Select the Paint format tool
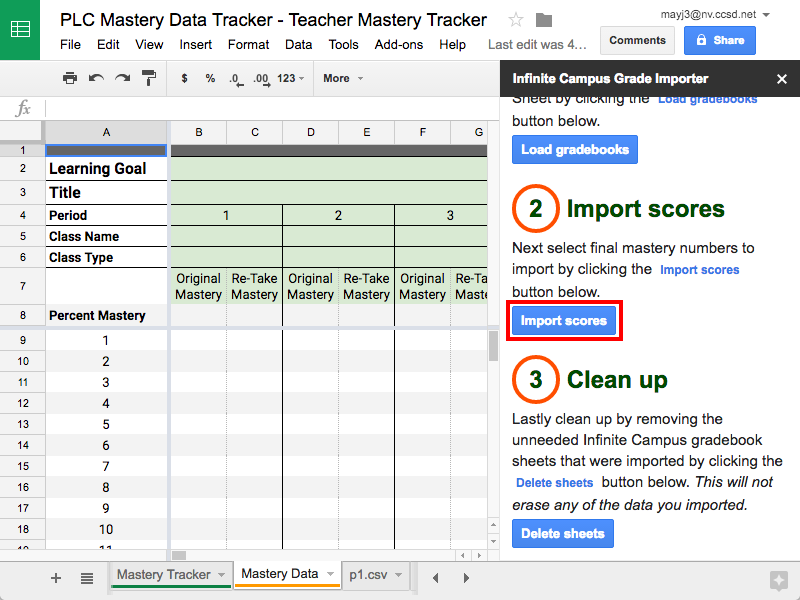This screenshot has height=600, width=800. tap(149, 78)
